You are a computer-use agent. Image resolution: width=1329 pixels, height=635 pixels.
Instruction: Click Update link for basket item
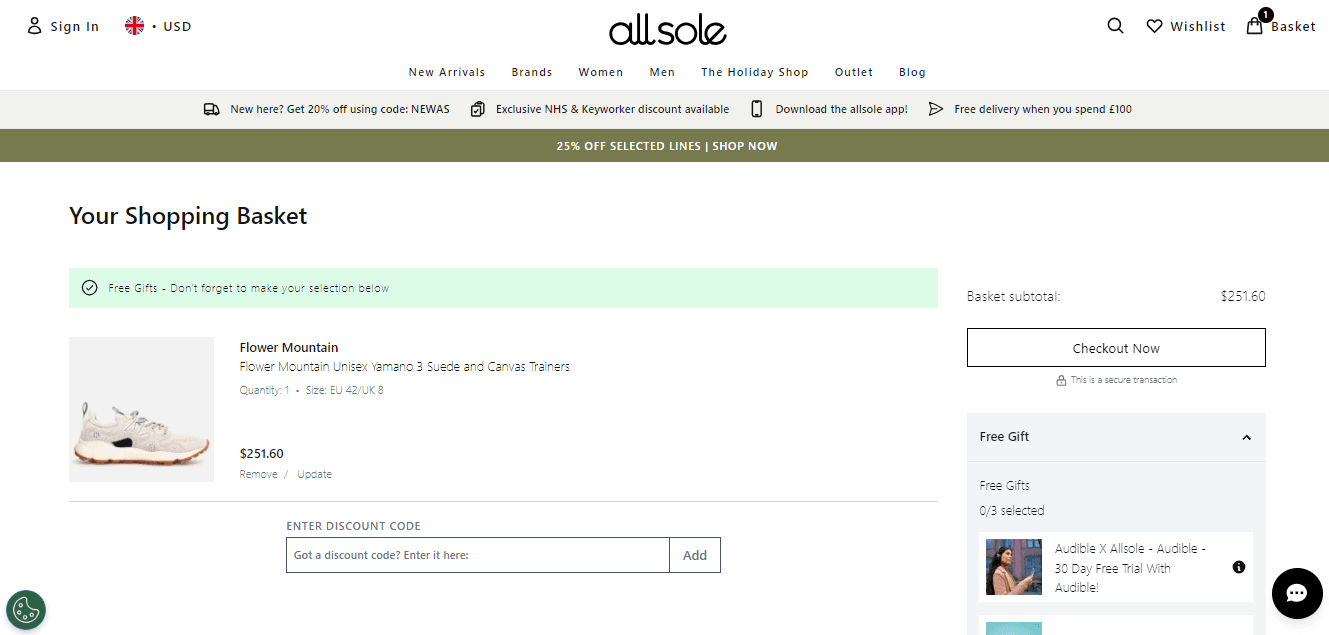coord(314,474)
